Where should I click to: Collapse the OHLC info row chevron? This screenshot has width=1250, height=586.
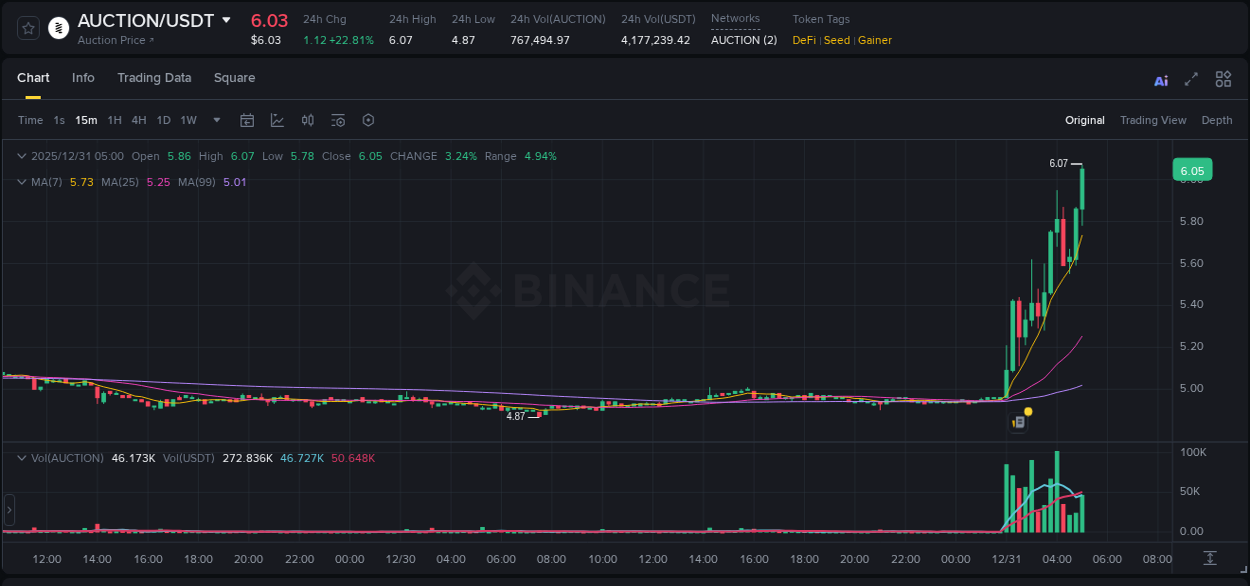(21, 156)
